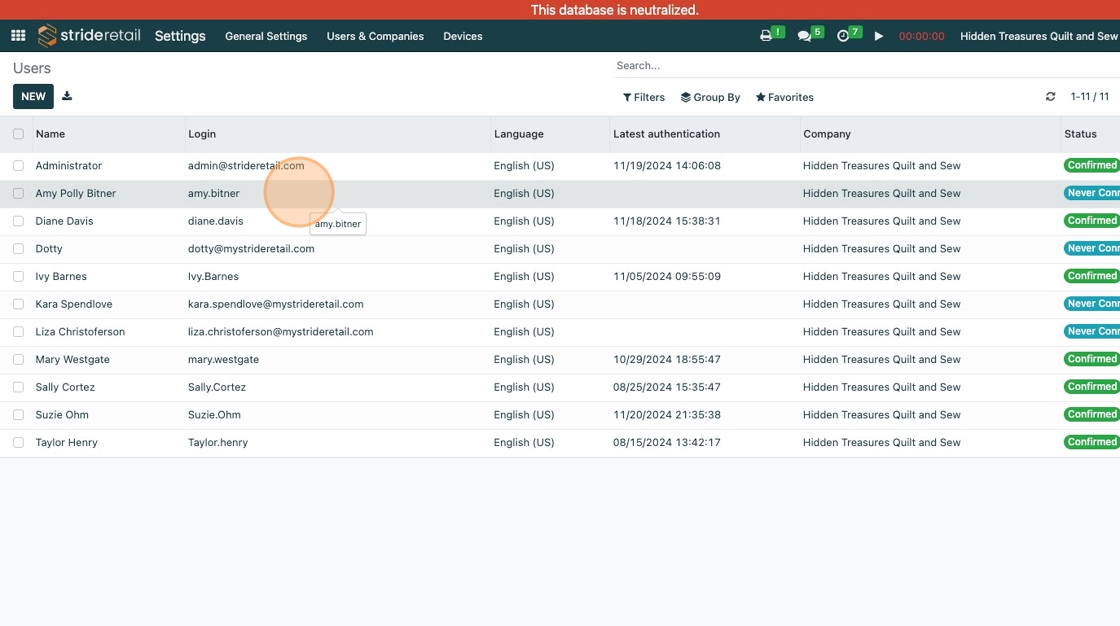Open the Sally Cortez user record
This screenshot has width=1120, height=626.
click(x=65, y=387)
